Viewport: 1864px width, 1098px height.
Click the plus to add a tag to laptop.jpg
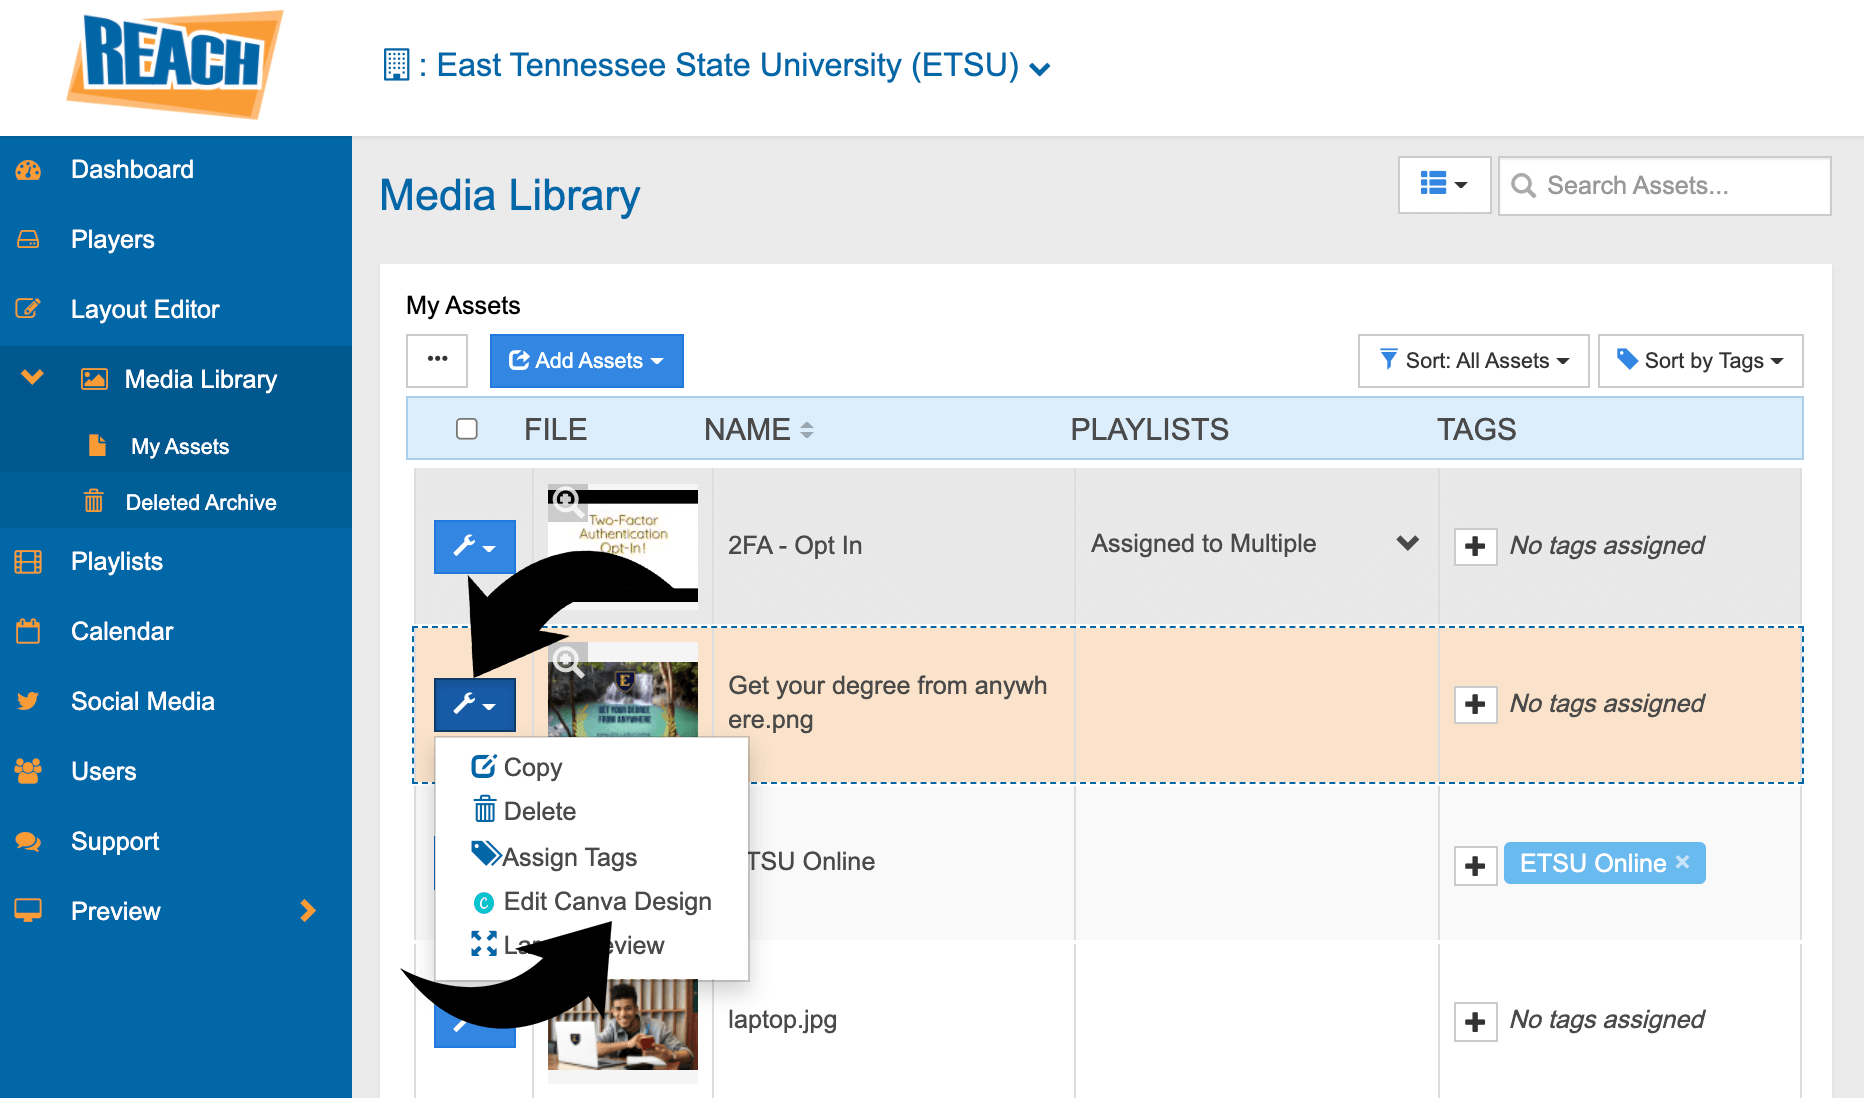point(1475,1021)
